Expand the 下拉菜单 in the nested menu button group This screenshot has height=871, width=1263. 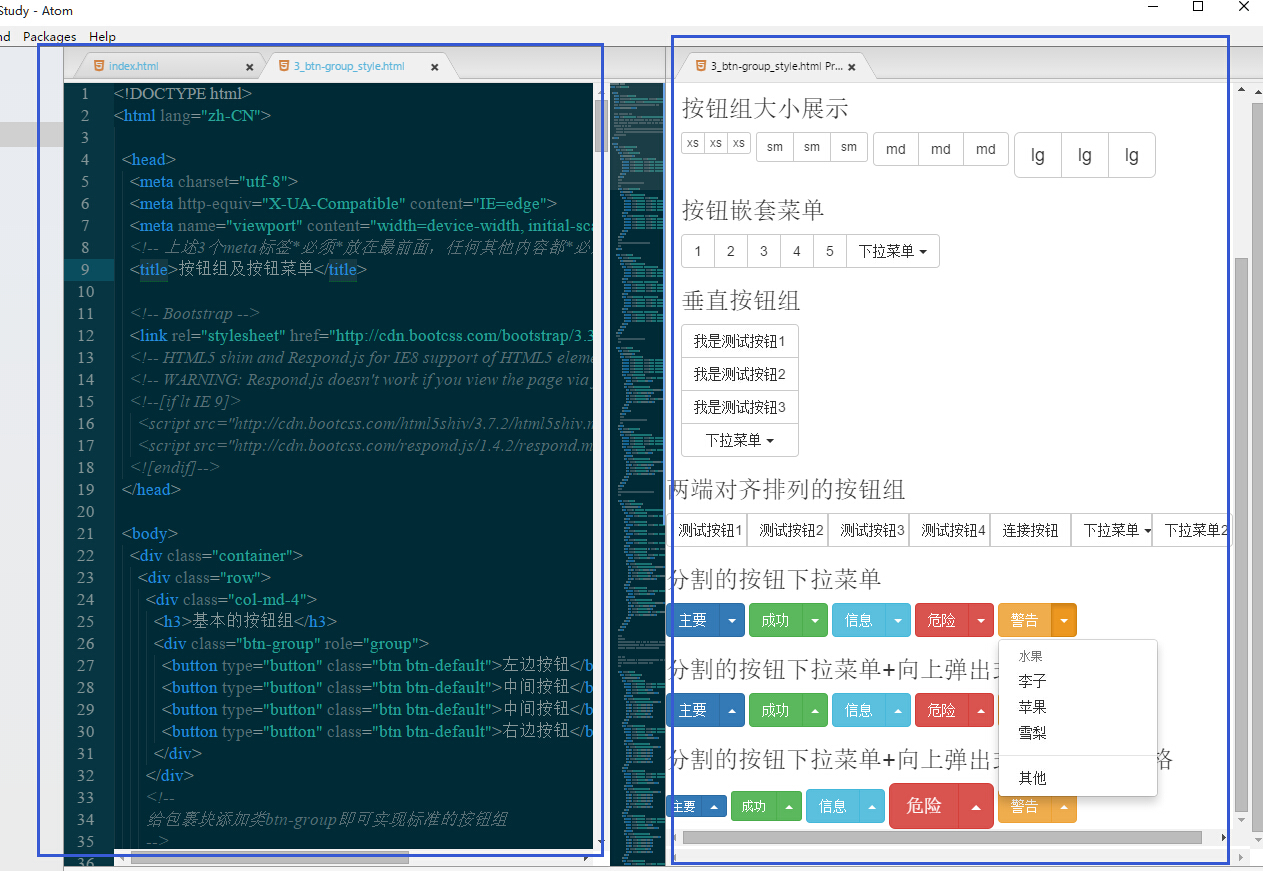tap(892, 251)
